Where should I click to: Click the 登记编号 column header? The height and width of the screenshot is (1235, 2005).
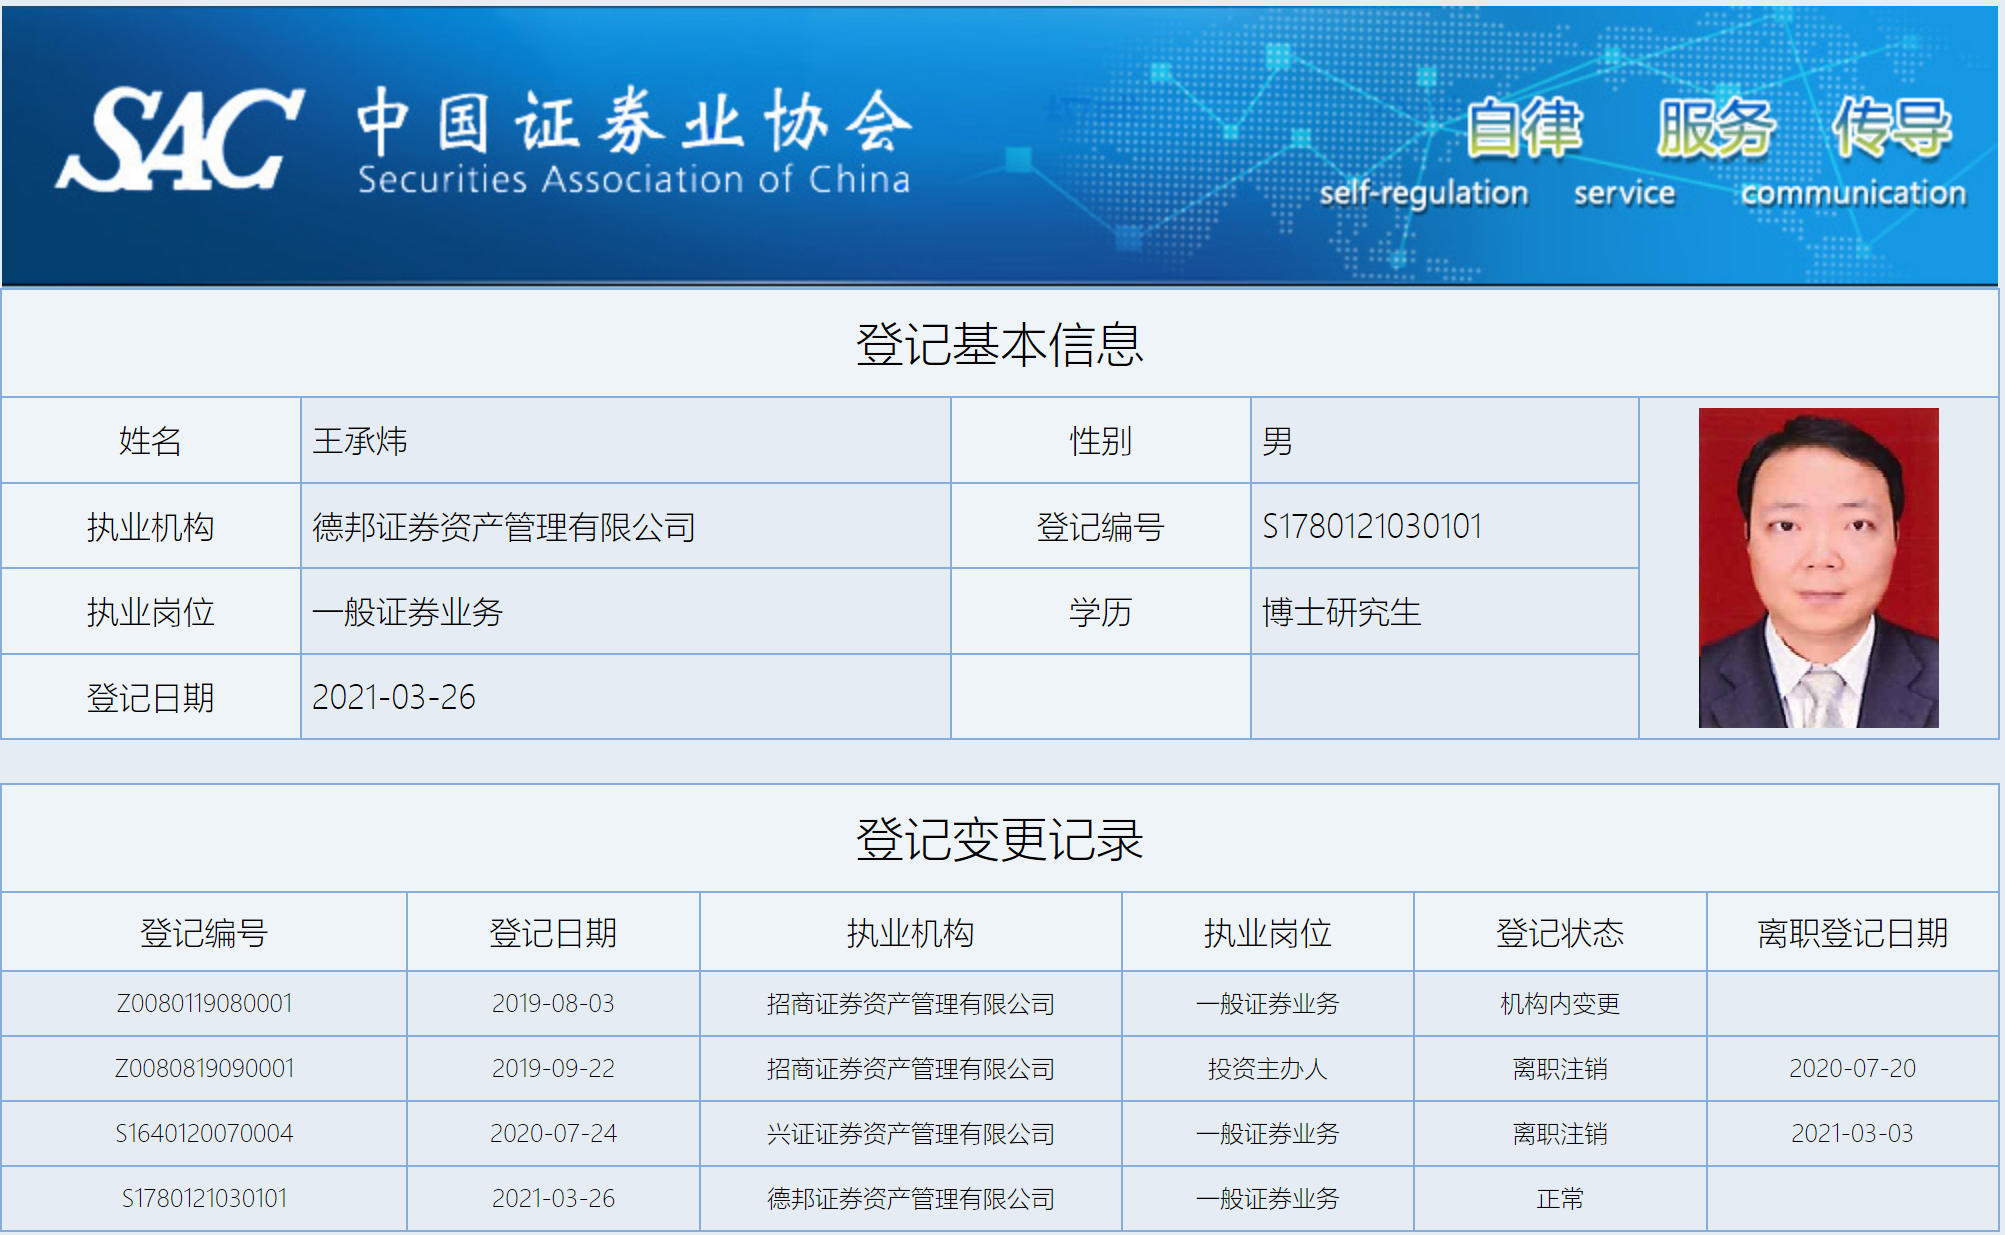[x=204, y=933]
